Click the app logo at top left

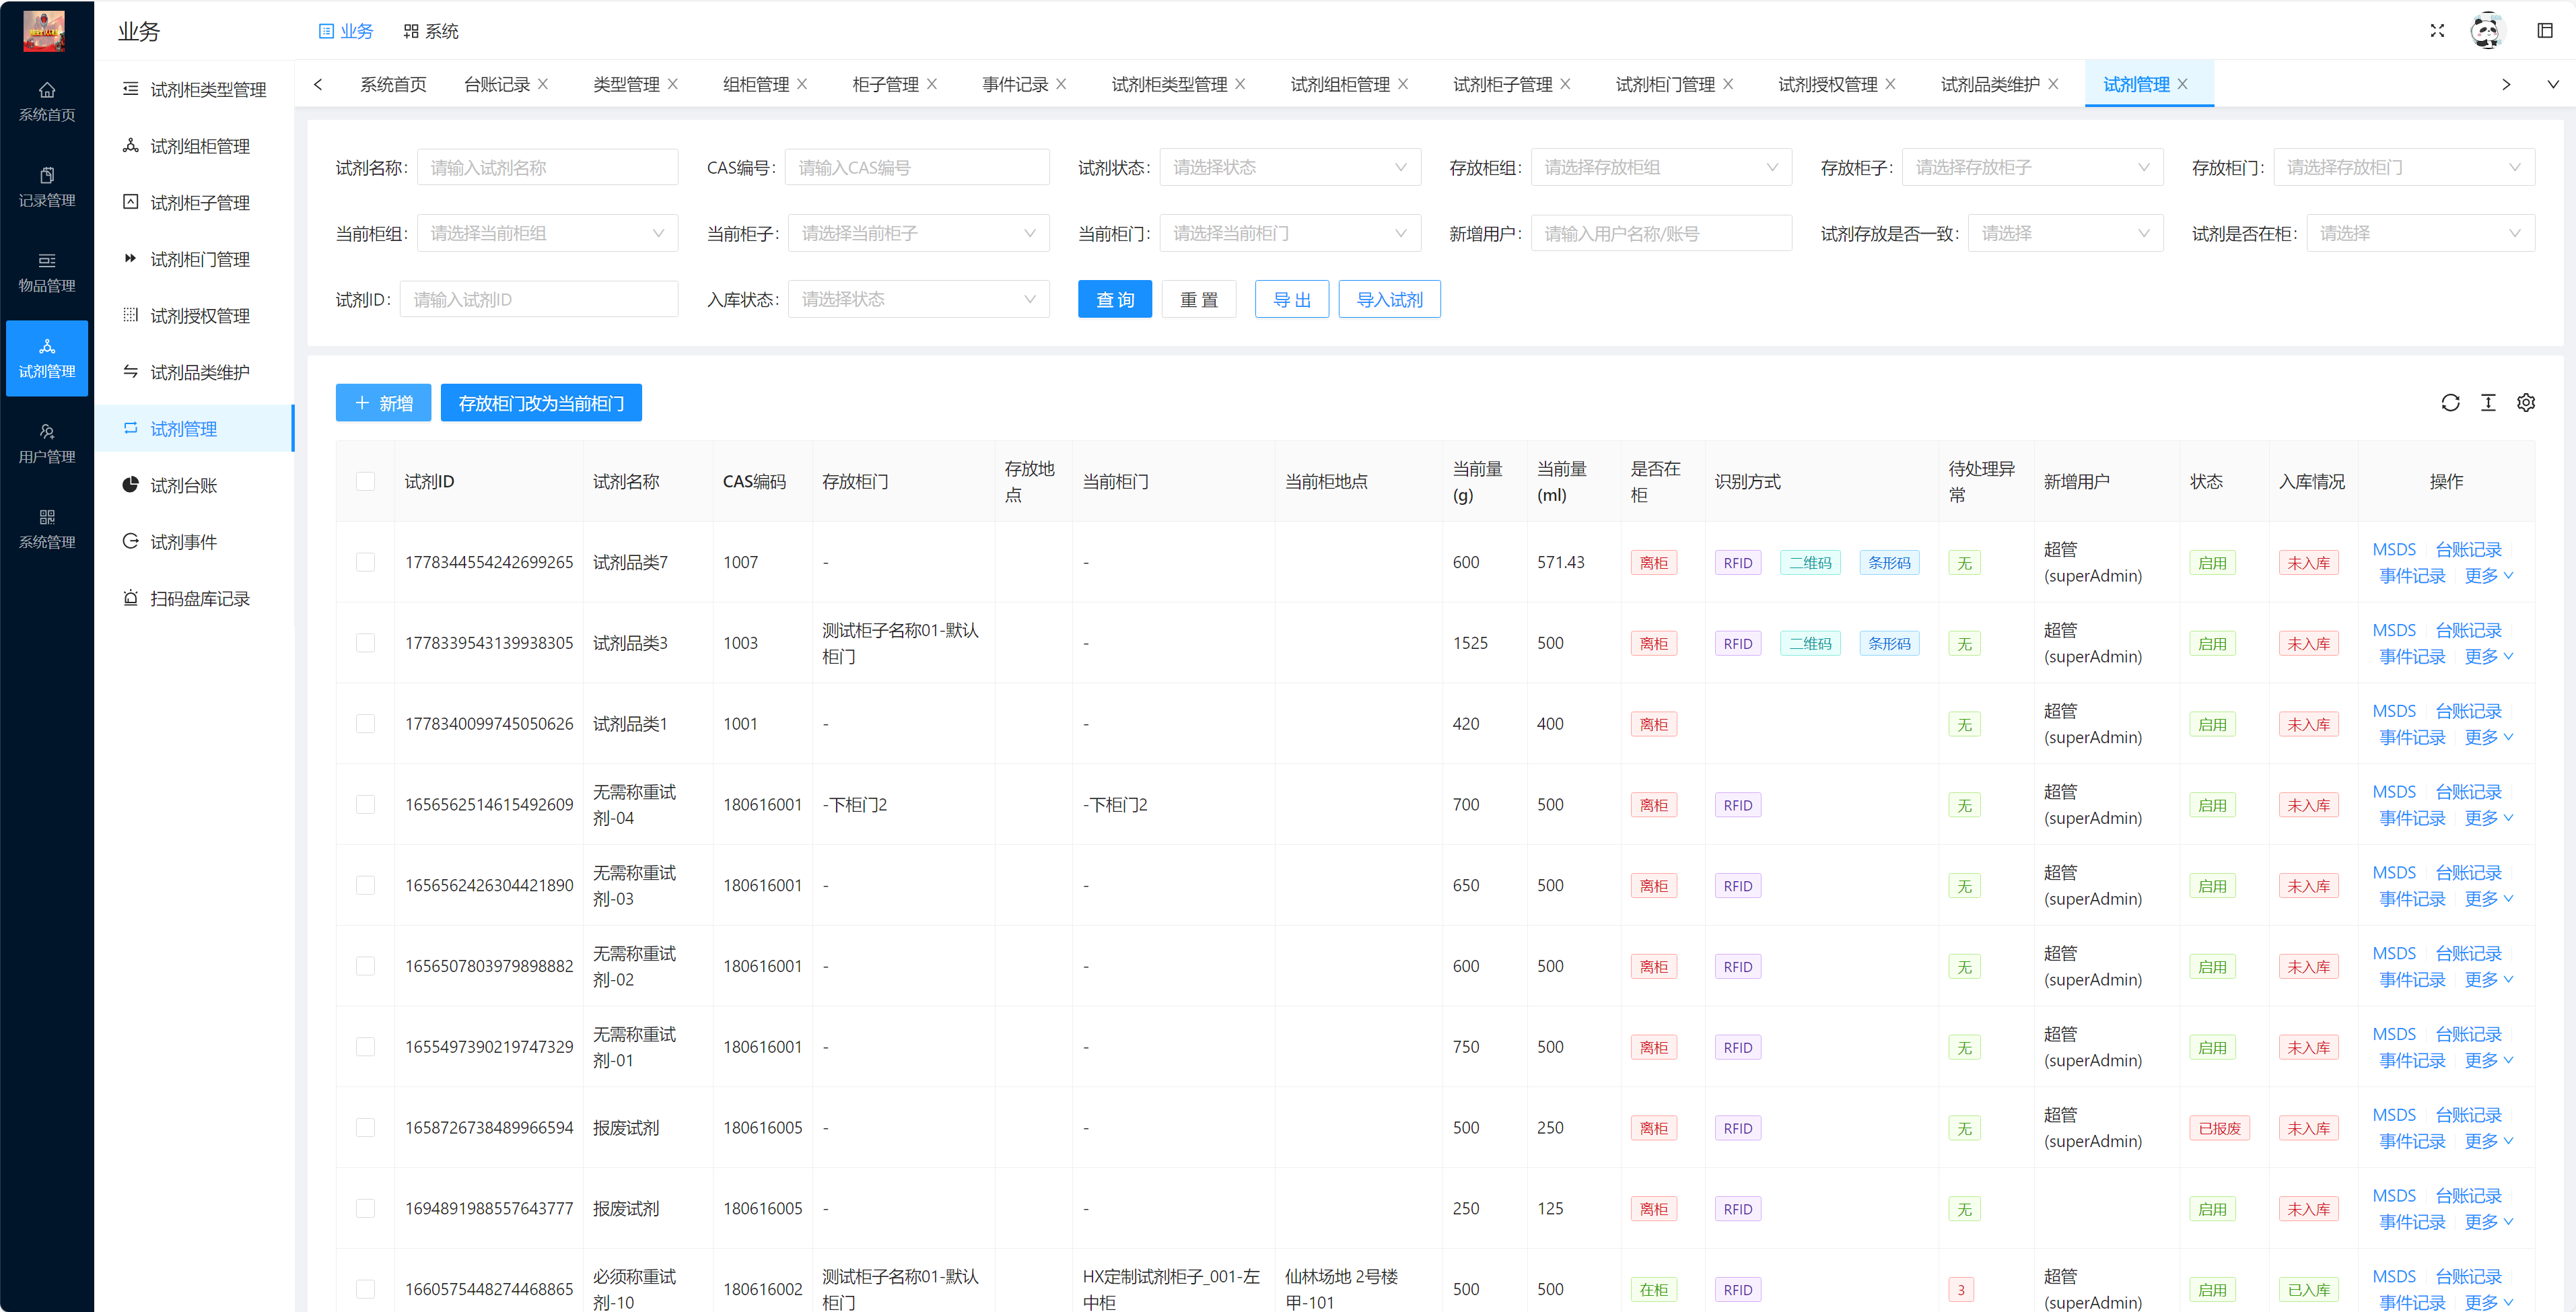44,31
